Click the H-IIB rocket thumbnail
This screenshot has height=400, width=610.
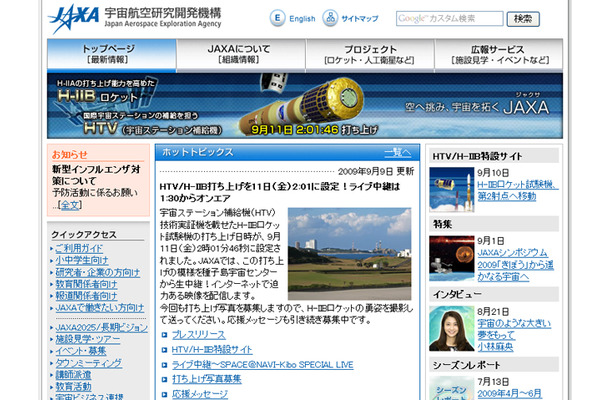point(452,189)
